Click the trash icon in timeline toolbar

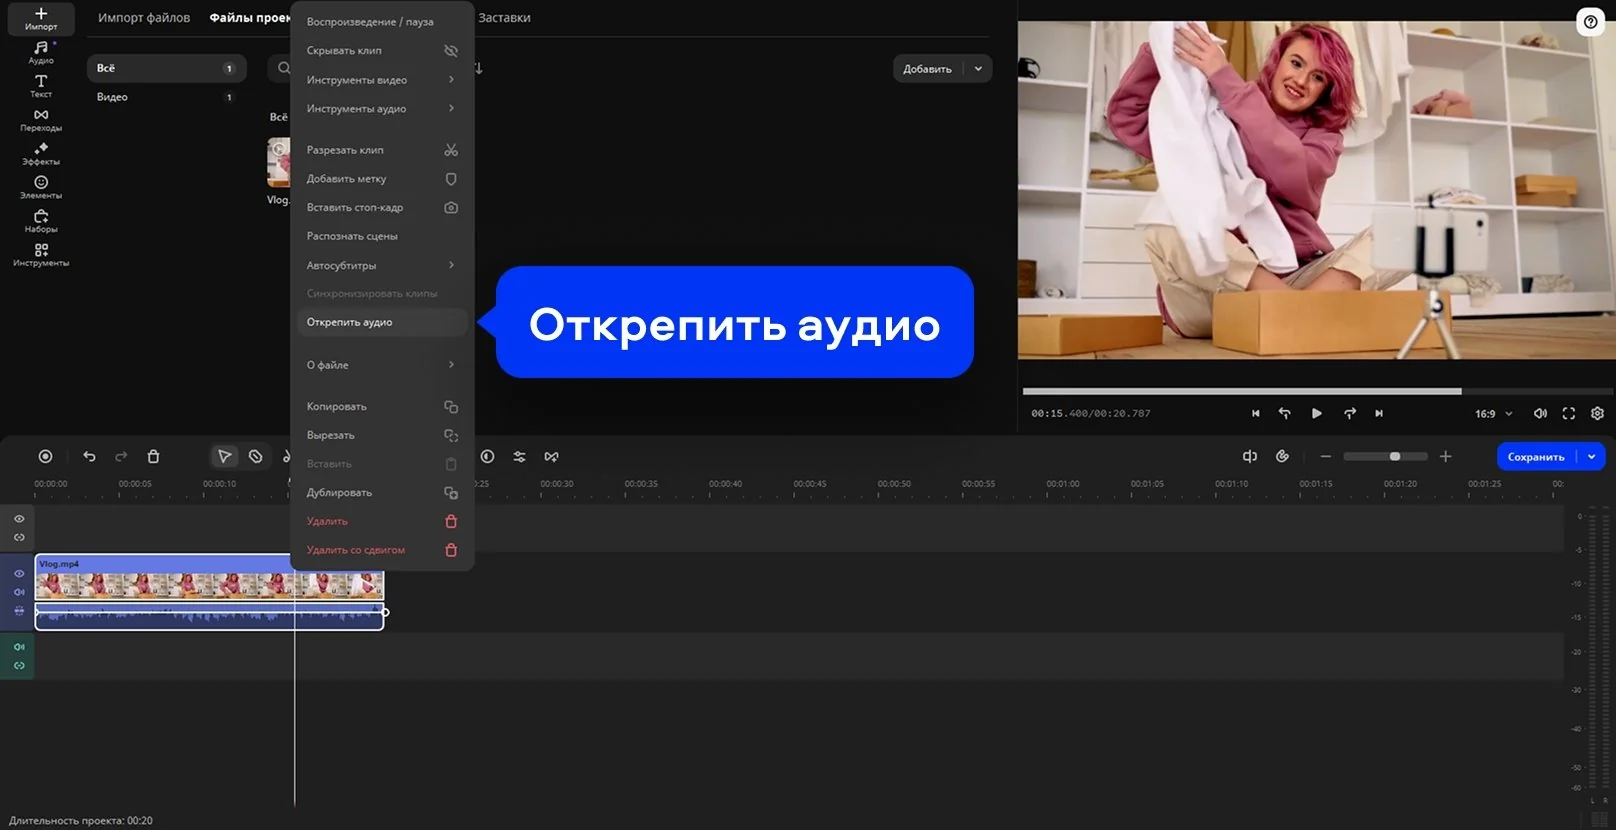pos(153,456)
